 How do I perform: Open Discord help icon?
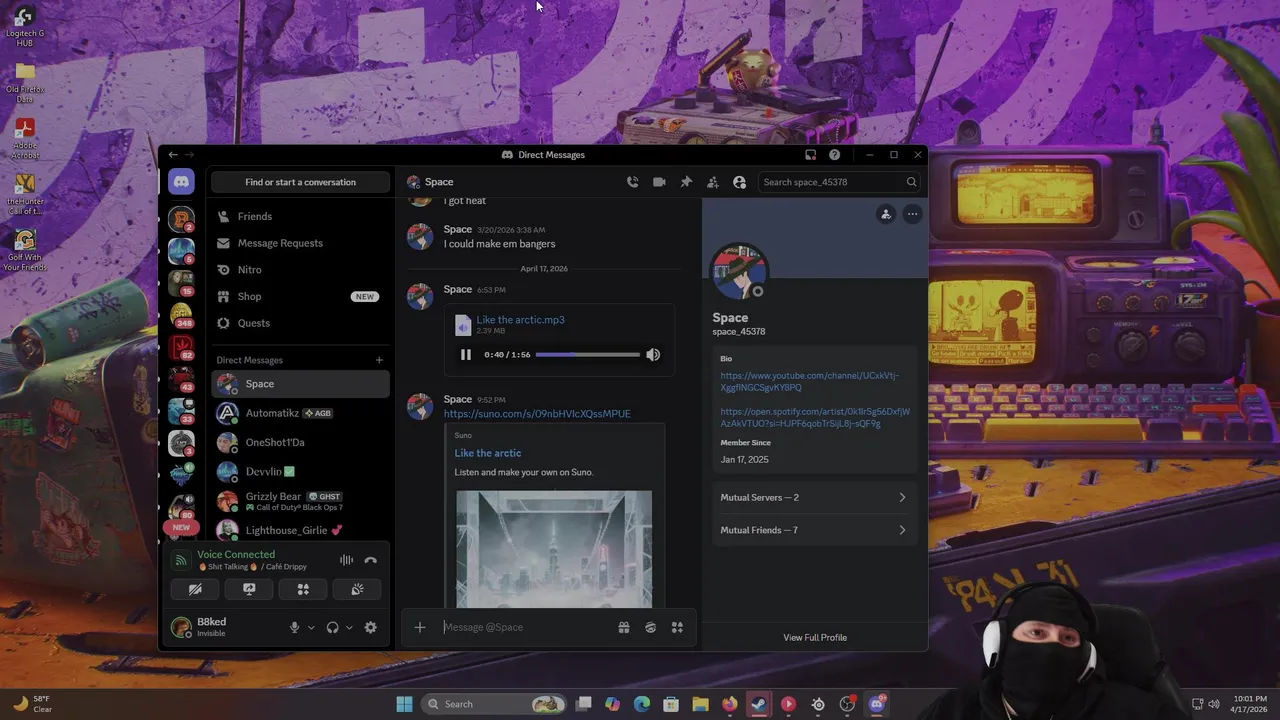click(834, 155)
